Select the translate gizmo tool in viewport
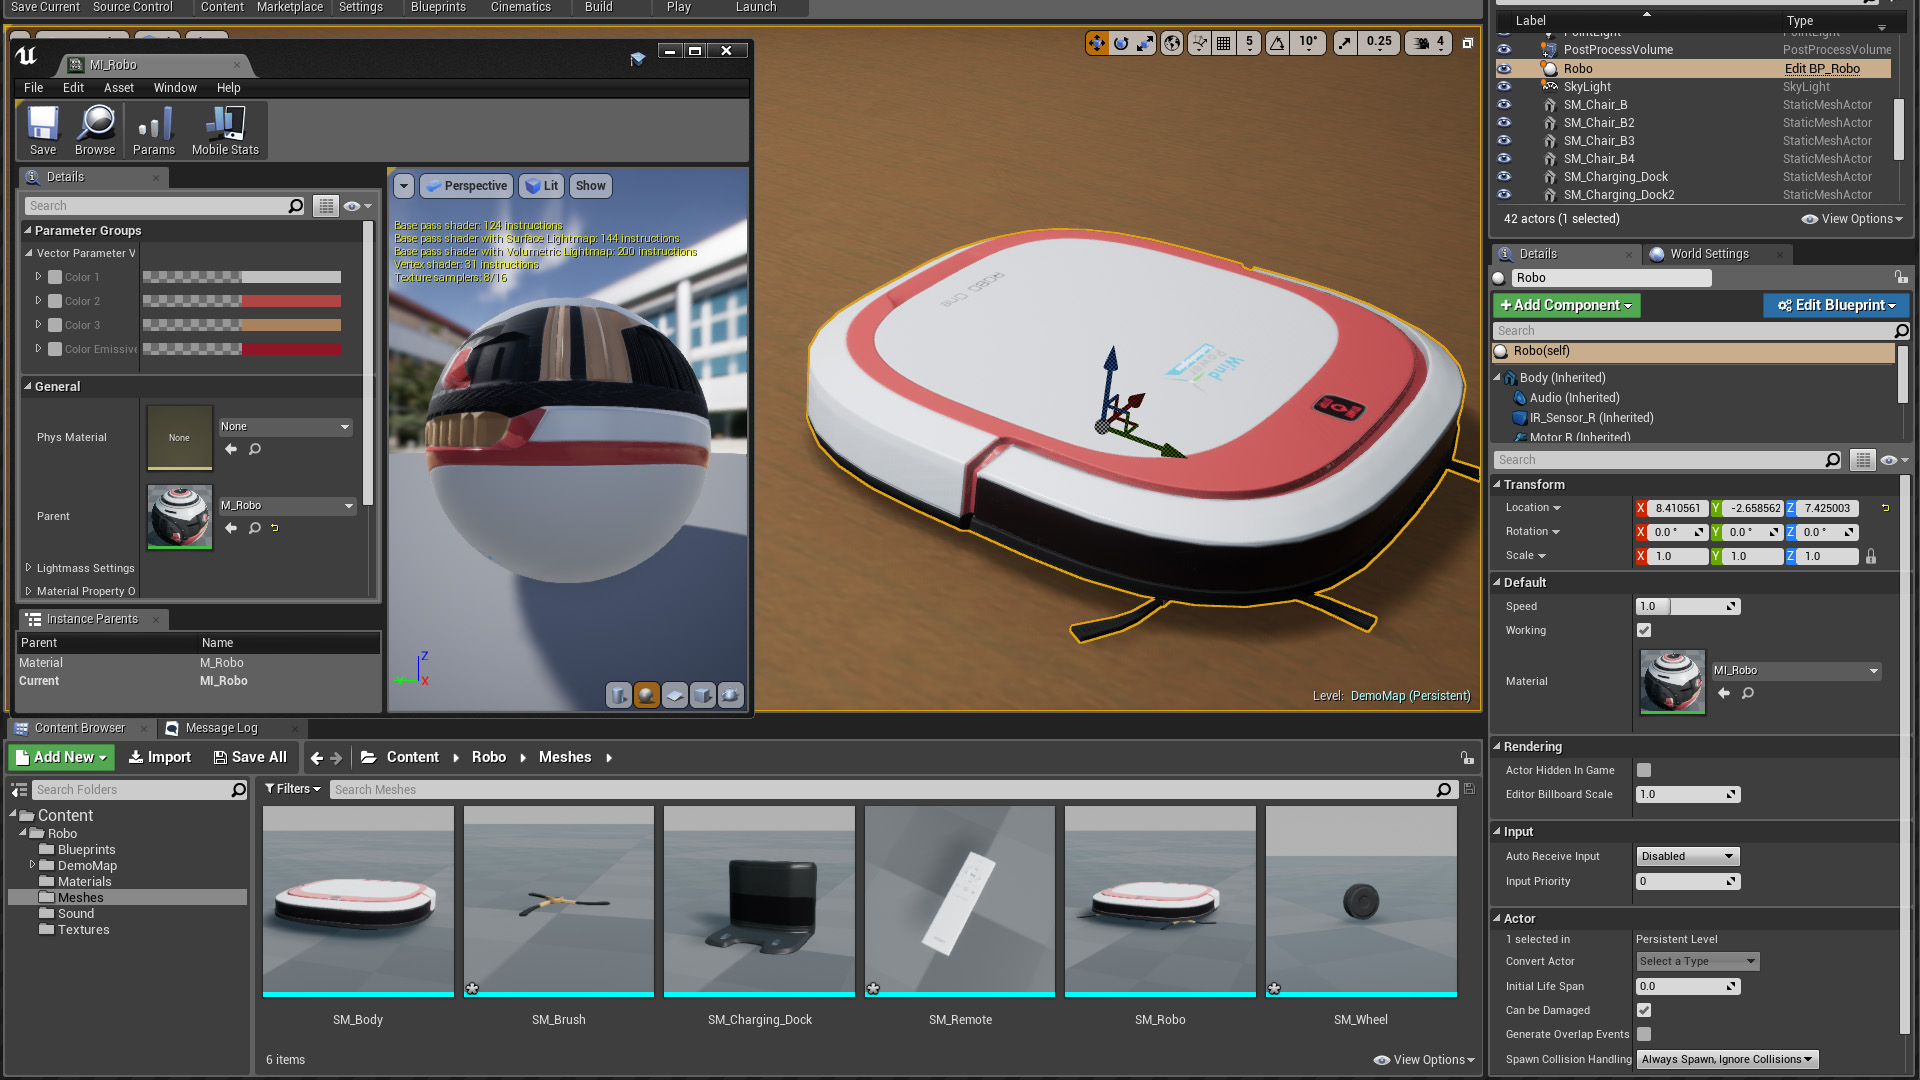 point(1097,43)
